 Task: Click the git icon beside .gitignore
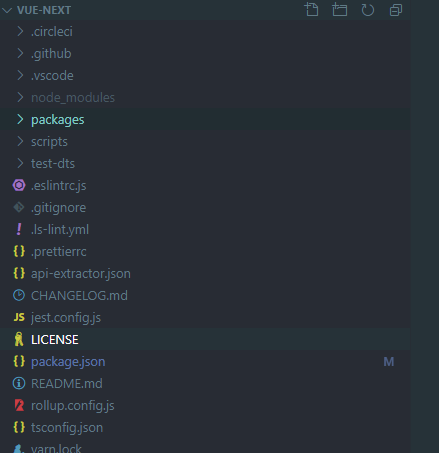19,207
